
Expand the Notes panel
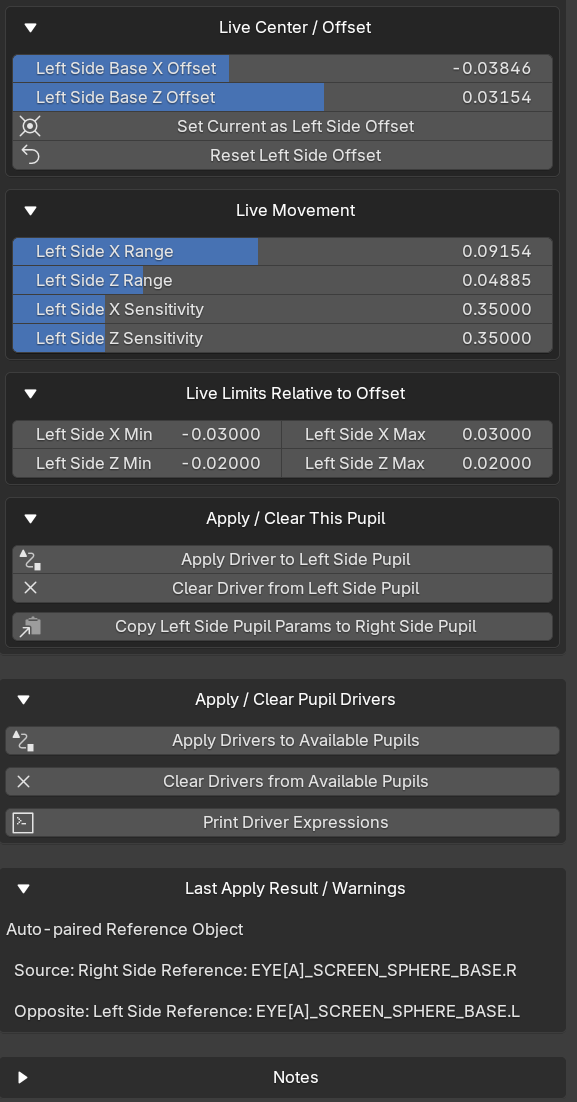click(x=23, y=1077)
